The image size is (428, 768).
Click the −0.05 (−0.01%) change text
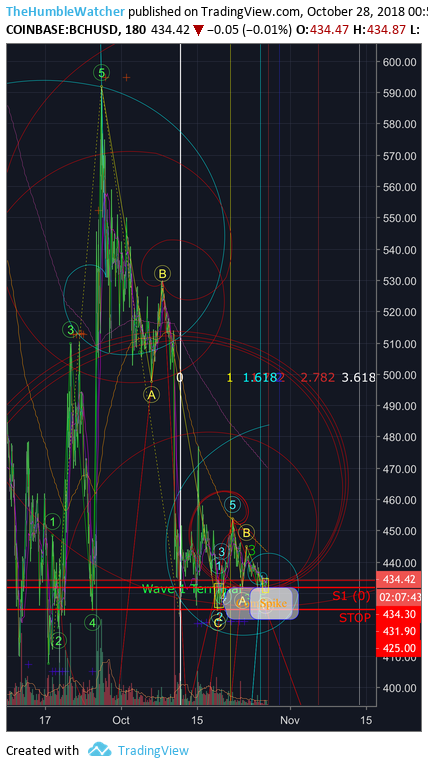coord(250,30)
